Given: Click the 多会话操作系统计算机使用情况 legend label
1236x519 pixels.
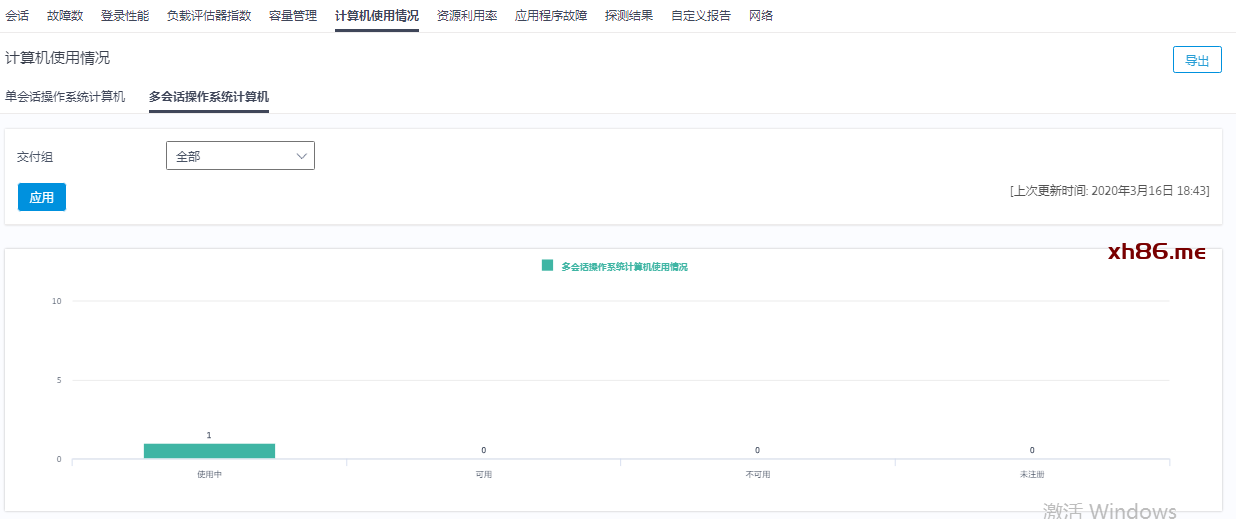Looking at the screenshot, I should [x=624, y=267].
